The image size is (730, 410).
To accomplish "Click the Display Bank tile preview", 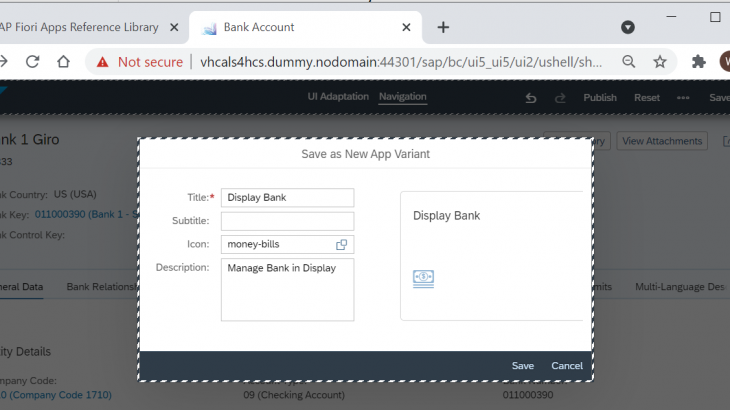I will [491, 255].
